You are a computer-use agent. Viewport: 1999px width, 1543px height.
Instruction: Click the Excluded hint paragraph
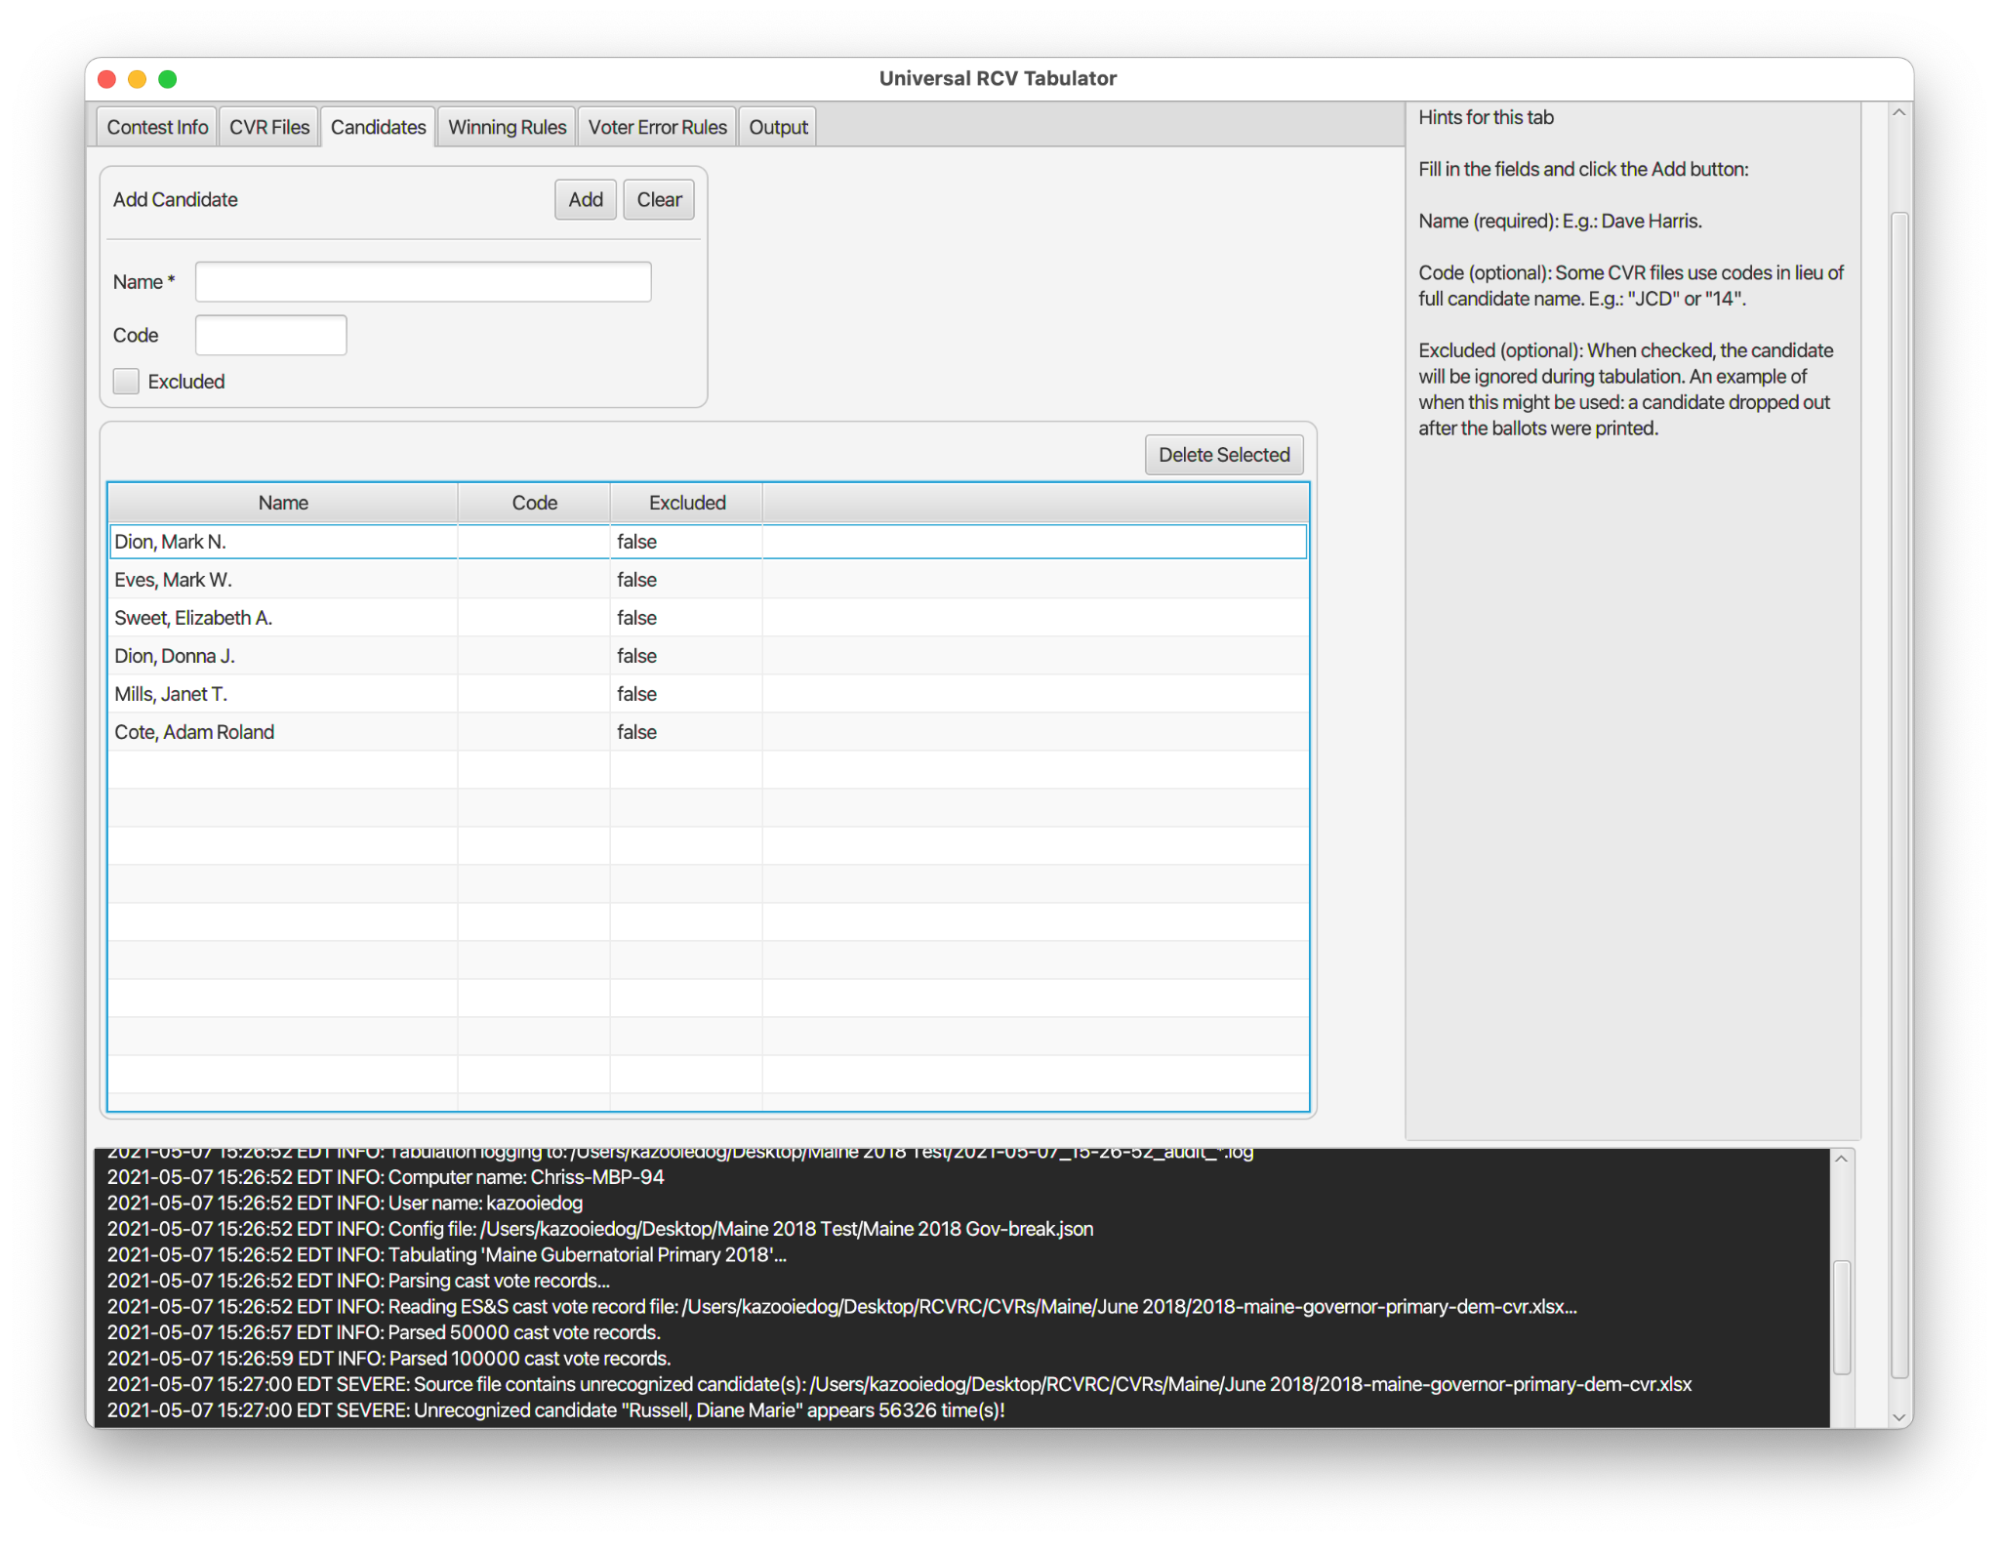[x=1627, y=389]
